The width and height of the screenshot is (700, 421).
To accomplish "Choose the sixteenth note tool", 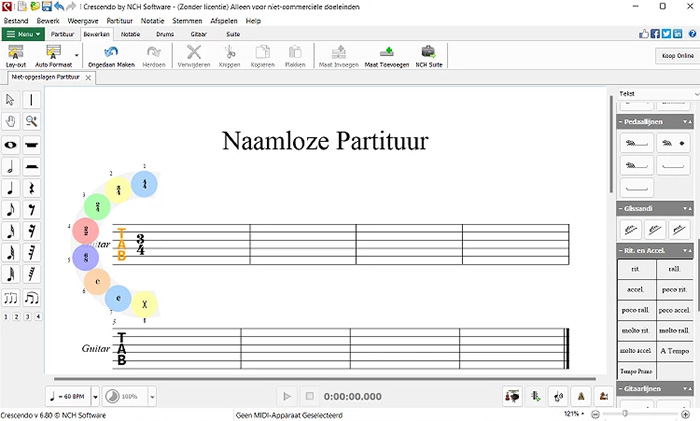I will tap(10, 231).
